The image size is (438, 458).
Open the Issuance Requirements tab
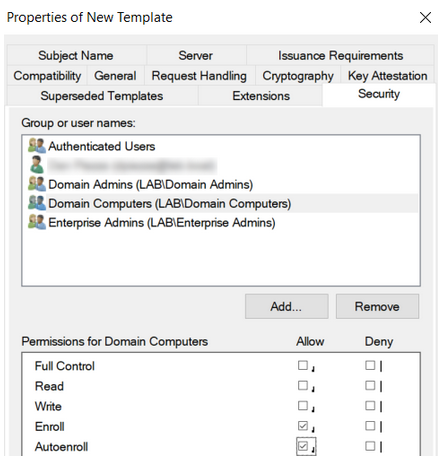(x=340, y=55)
